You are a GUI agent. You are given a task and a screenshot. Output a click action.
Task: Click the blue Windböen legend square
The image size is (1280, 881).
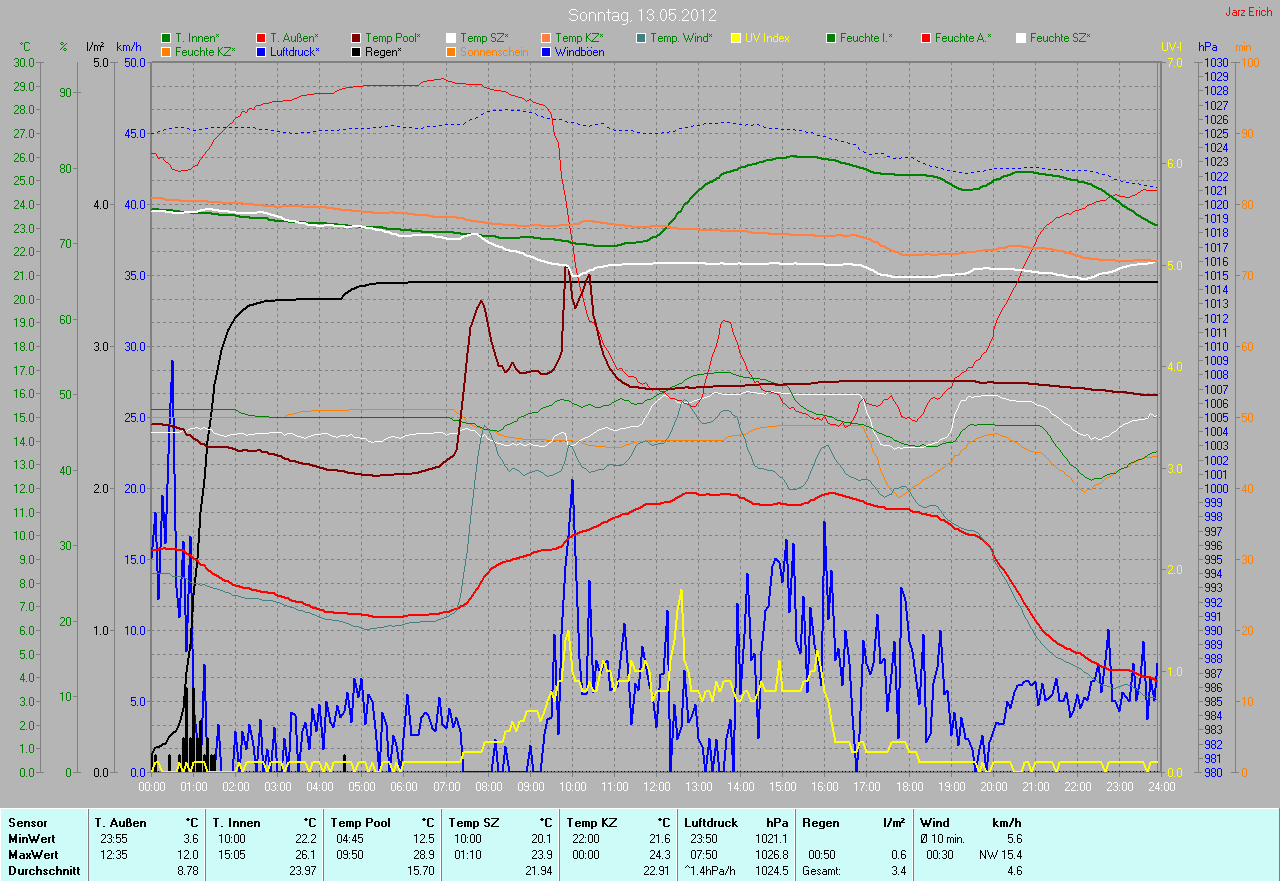coord(546,51)
